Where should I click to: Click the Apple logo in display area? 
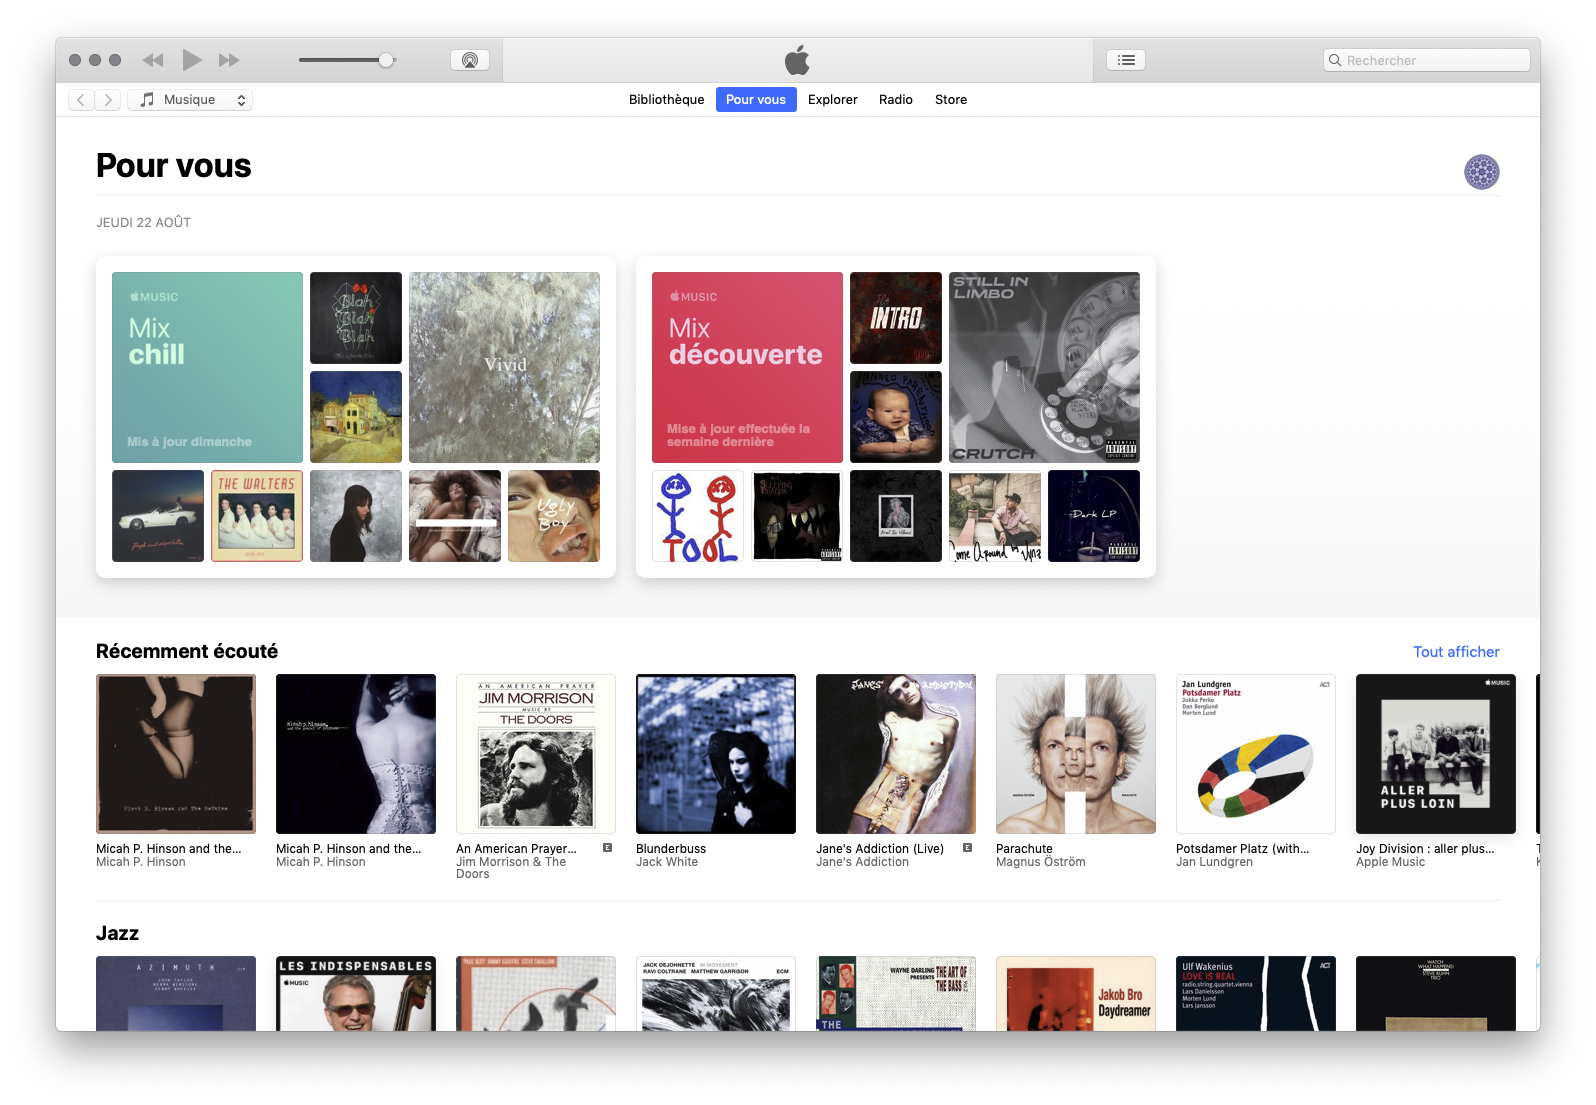(x=797, y=60)
